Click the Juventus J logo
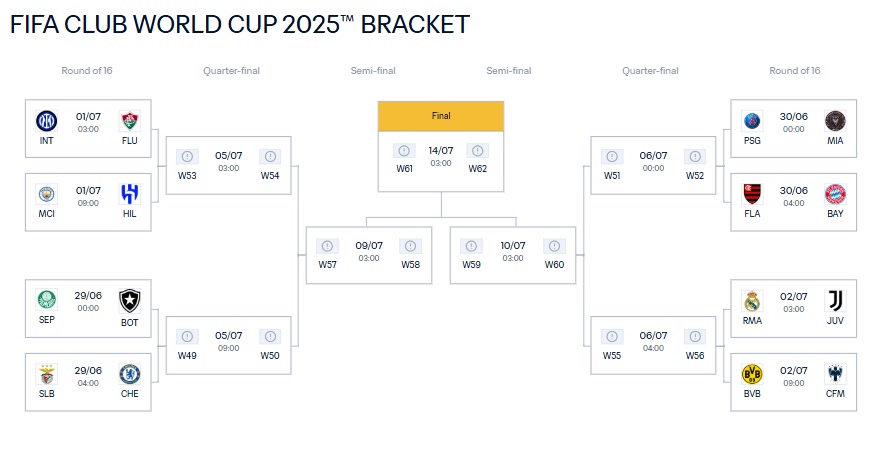The height and width of the screenshot is (459, 870). coord(835,301)
